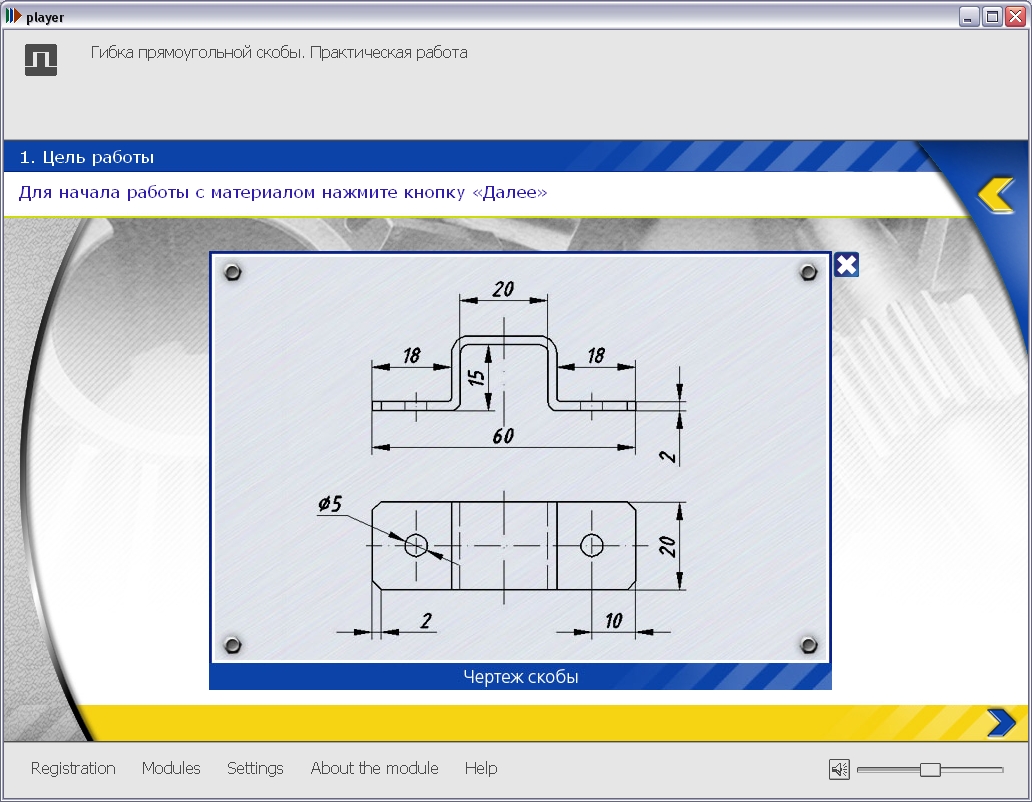Click the player app icon in title bar
Viewport: 1032px width, 802px height.
pos(13,17)
